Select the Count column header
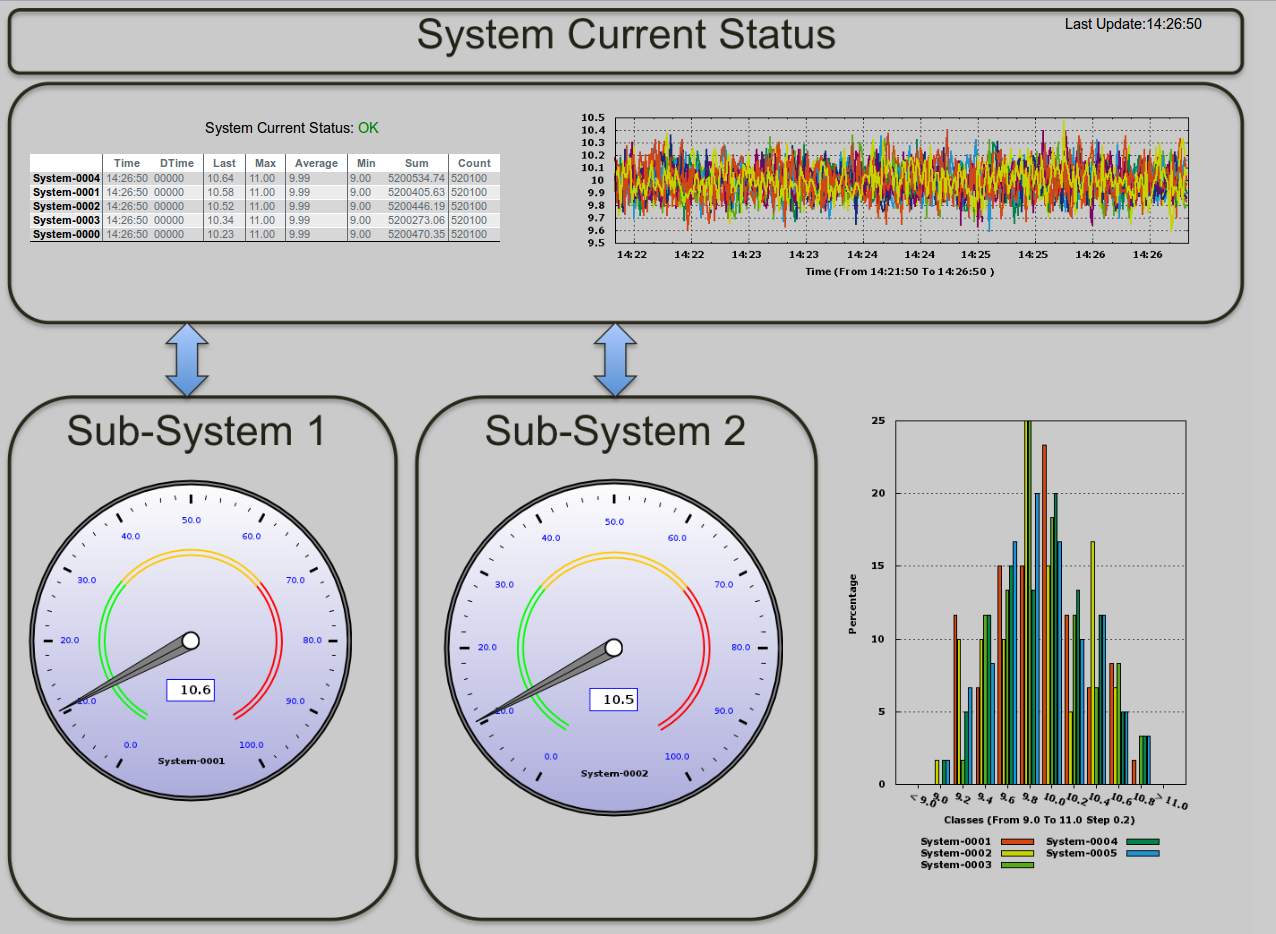Image resolution: width=1276 pixels, height=934 pixels. pyautogui.click(x=474, y=163)
